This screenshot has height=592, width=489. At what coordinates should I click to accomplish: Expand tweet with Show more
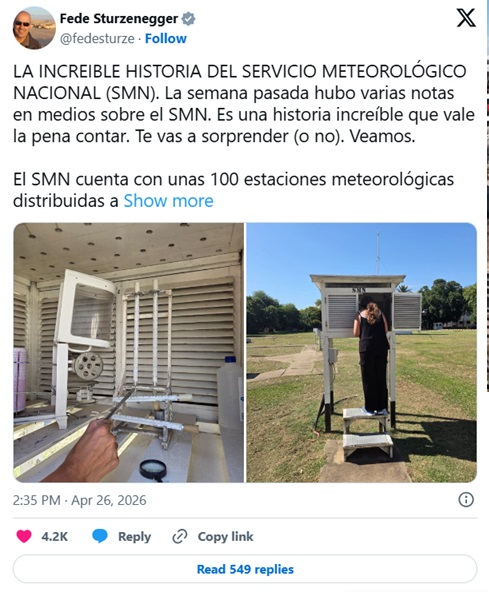[x=168, y=201]
